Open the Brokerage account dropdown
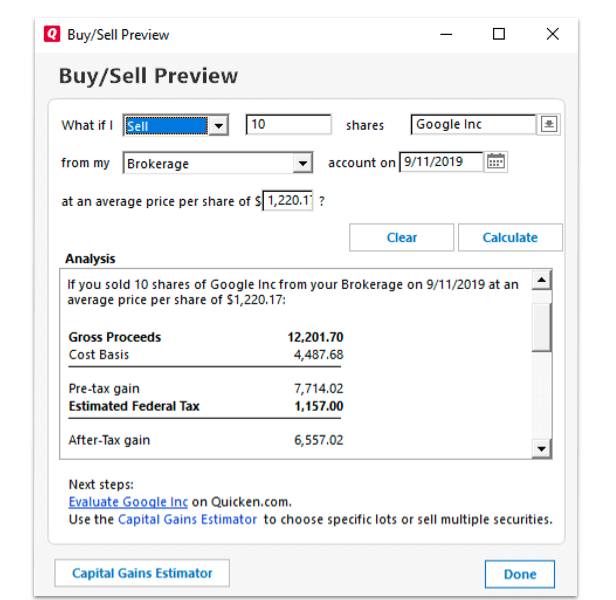The image size is (616, 600). pyautogui.click(x=303, y=163)
